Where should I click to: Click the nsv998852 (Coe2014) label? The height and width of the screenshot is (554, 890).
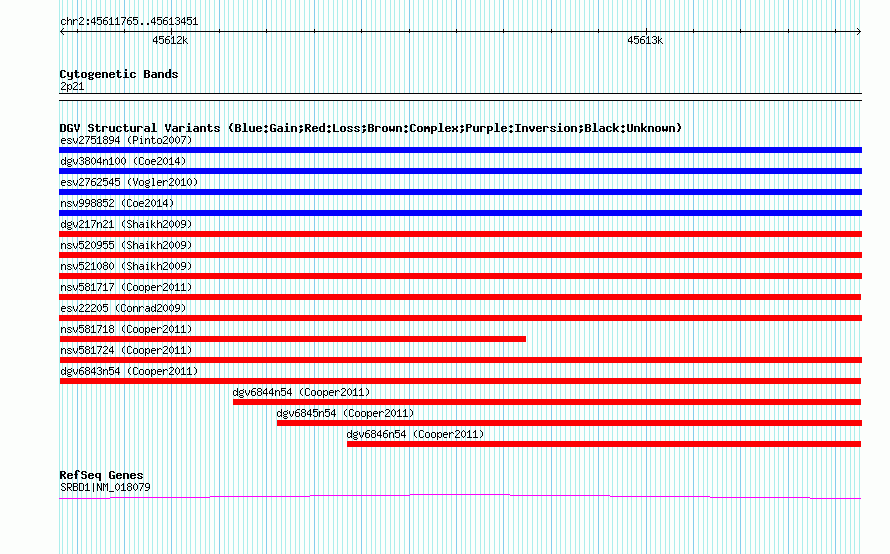[x=117, y=203]
